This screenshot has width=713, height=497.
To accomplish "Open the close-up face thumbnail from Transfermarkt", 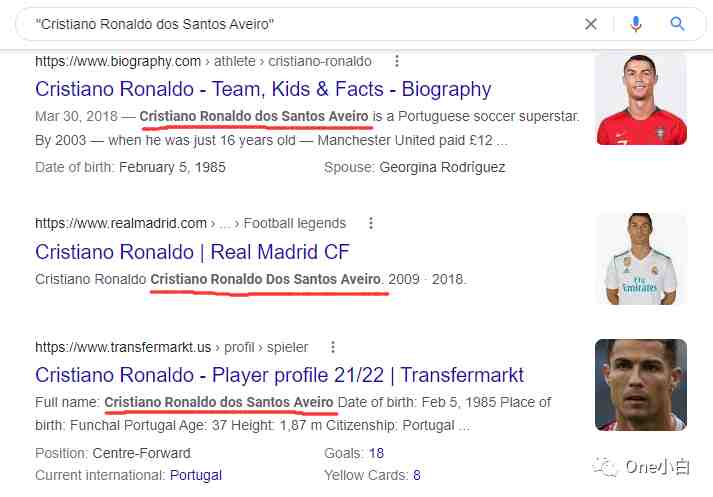I will [x=641, y=385].
